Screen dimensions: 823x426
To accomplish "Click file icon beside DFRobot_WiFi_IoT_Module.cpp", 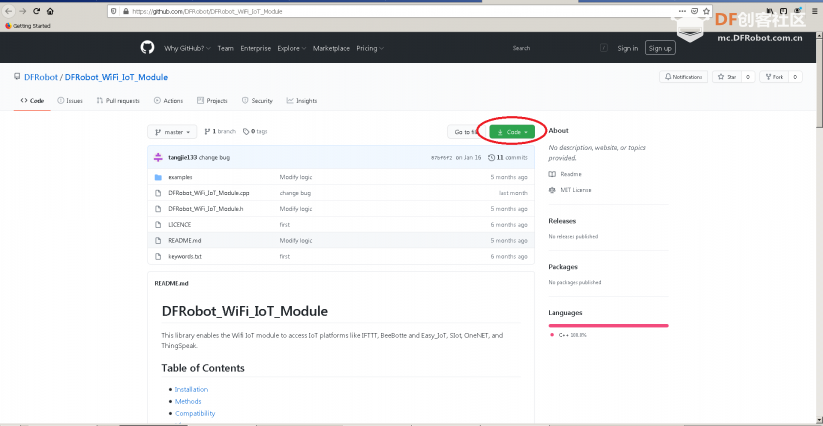I will (x=158, y=193).
